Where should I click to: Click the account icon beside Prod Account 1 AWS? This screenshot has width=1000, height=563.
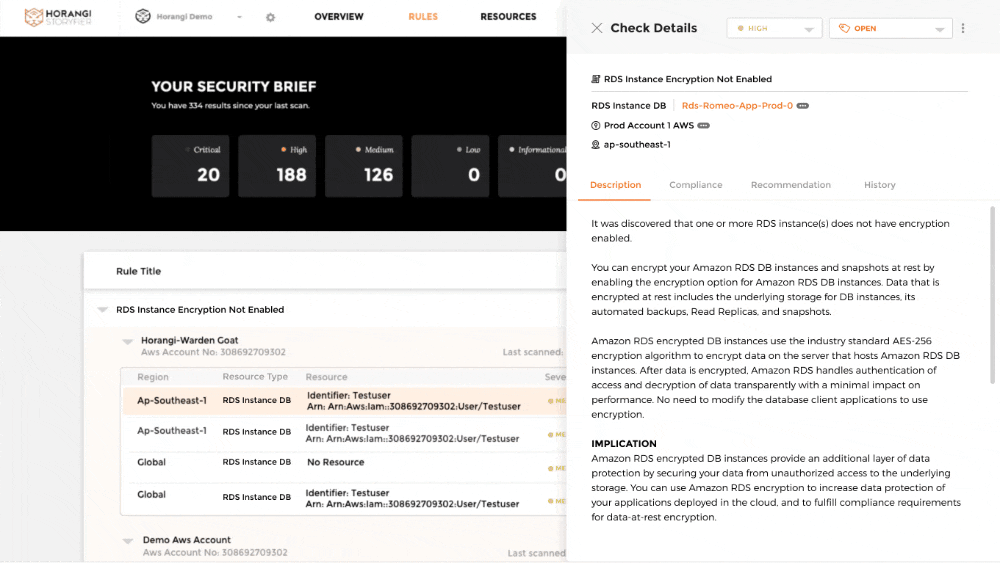(596, 126)
